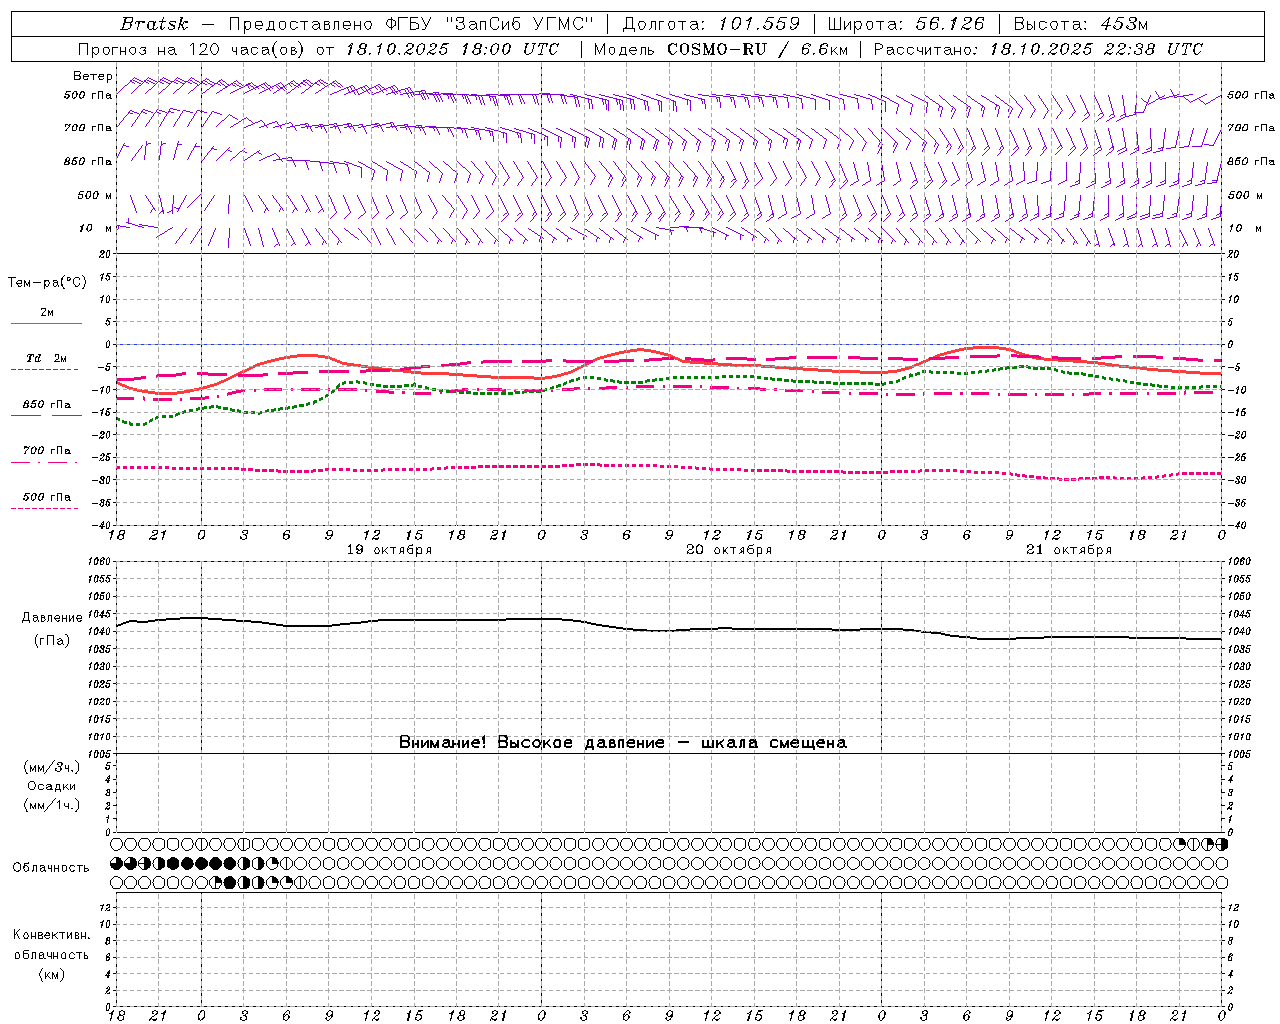This screenshot has width=1280, height=1024.
Task: Click the station name Bratsk in header
Action: pos(154,24)
